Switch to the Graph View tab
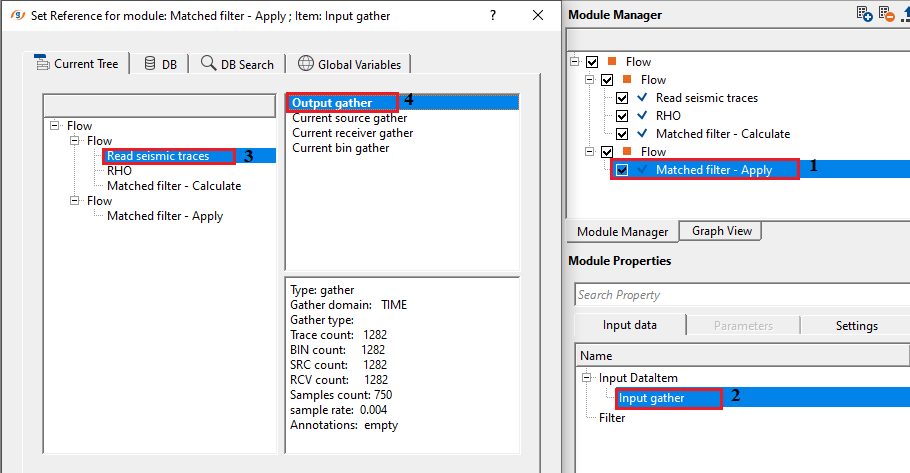Screen dimensions: 910x473 coord(721,231)
